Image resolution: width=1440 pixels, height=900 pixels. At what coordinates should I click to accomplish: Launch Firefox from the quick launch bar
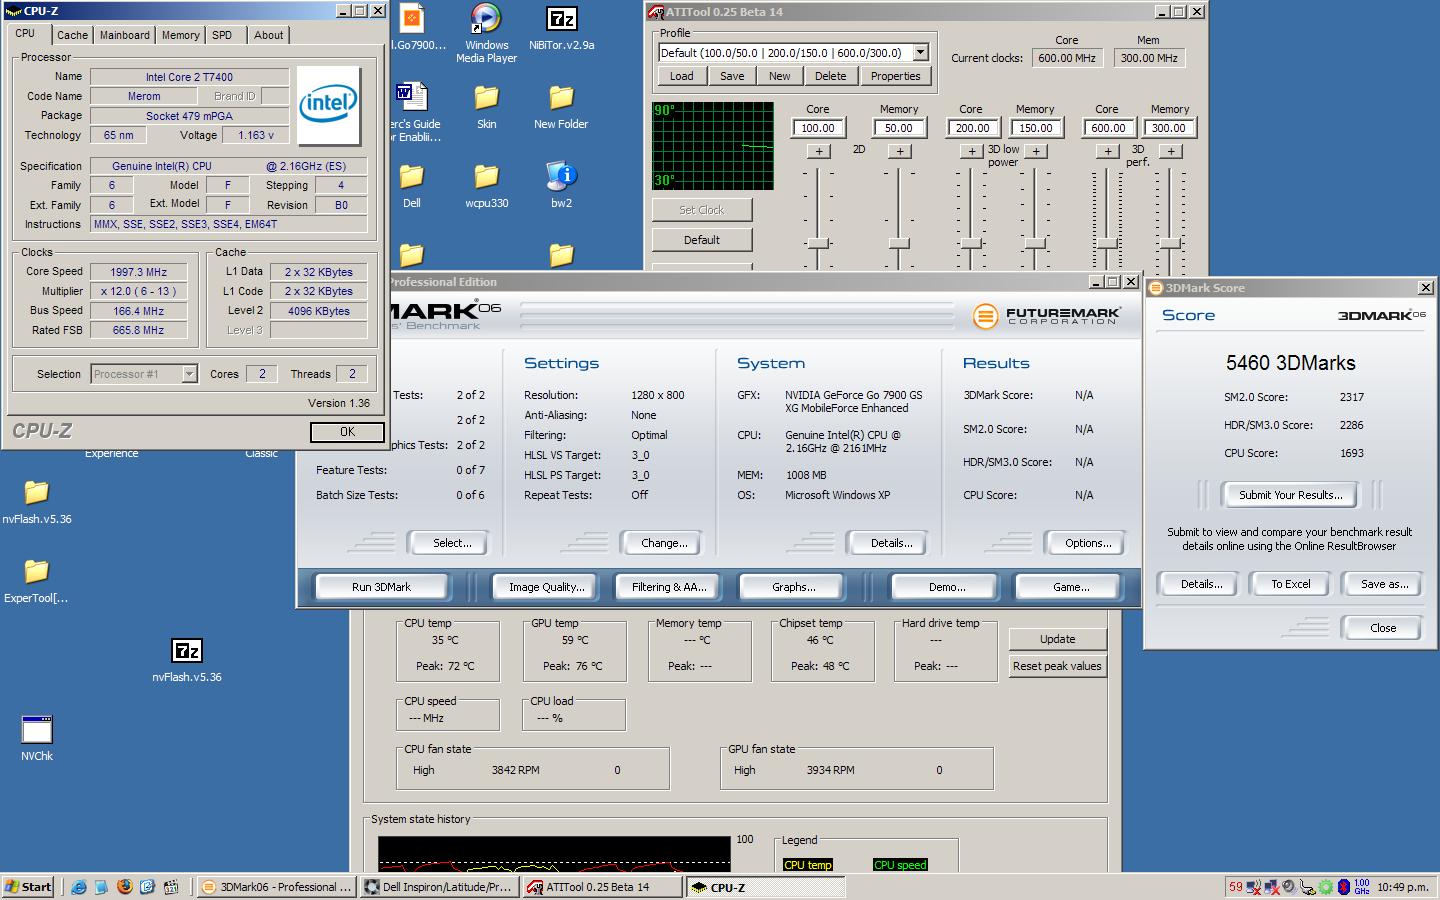[124, 887]
